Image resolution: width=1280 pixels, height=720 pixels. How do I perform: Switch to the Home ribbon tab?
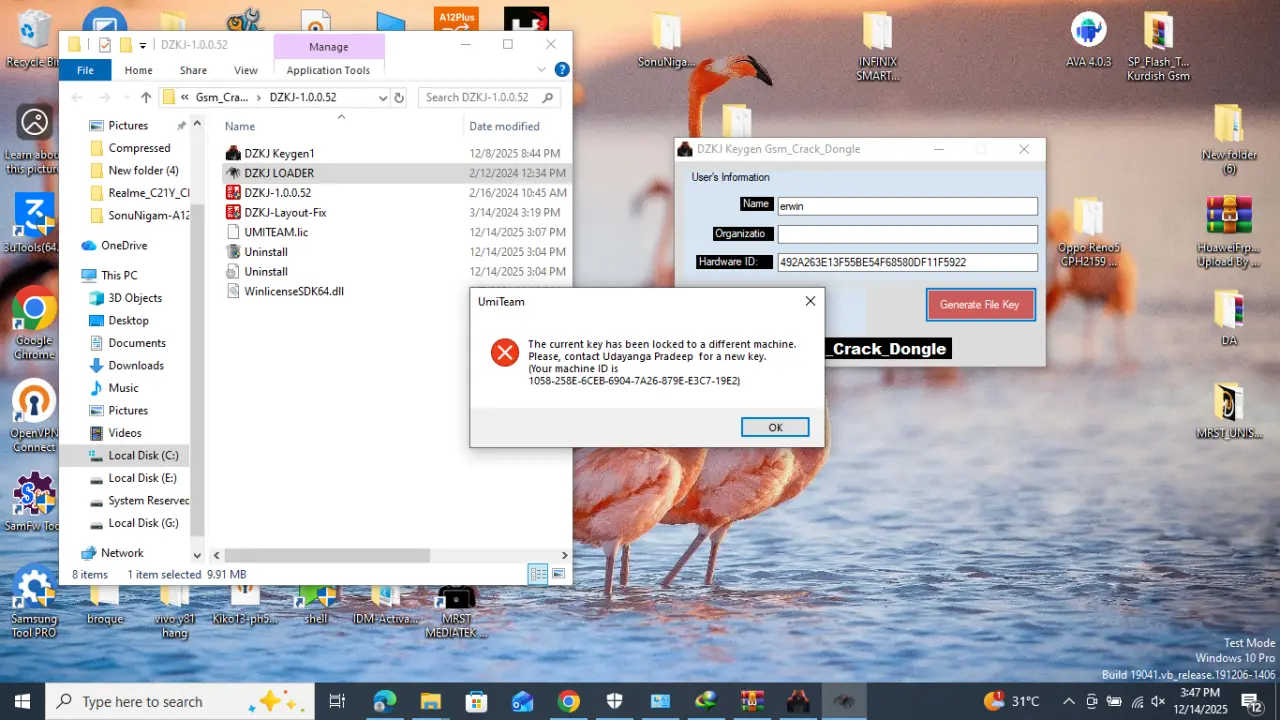coord(139,70)
